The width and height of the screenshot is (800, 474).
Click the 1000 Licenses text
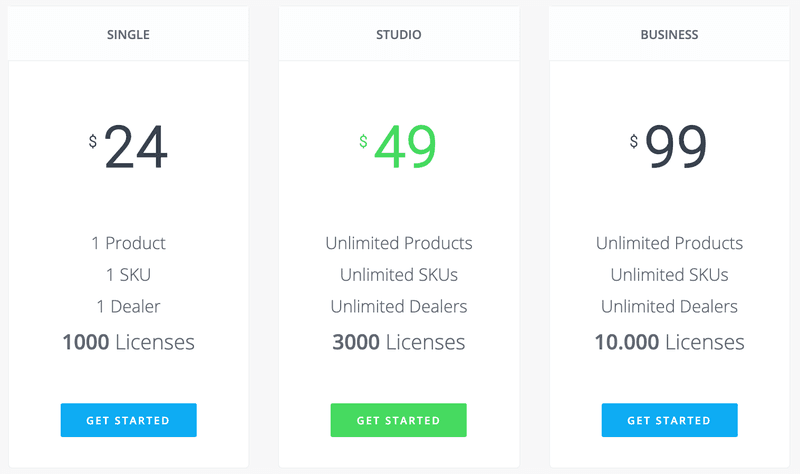(128, 342)
